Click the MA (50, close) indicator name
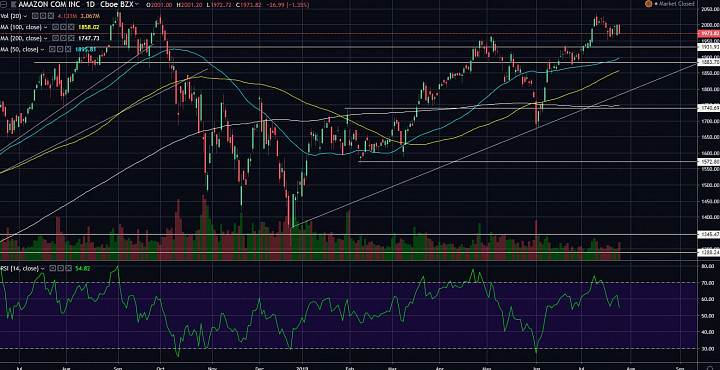720x370 pixels. [x=19, y=49]
